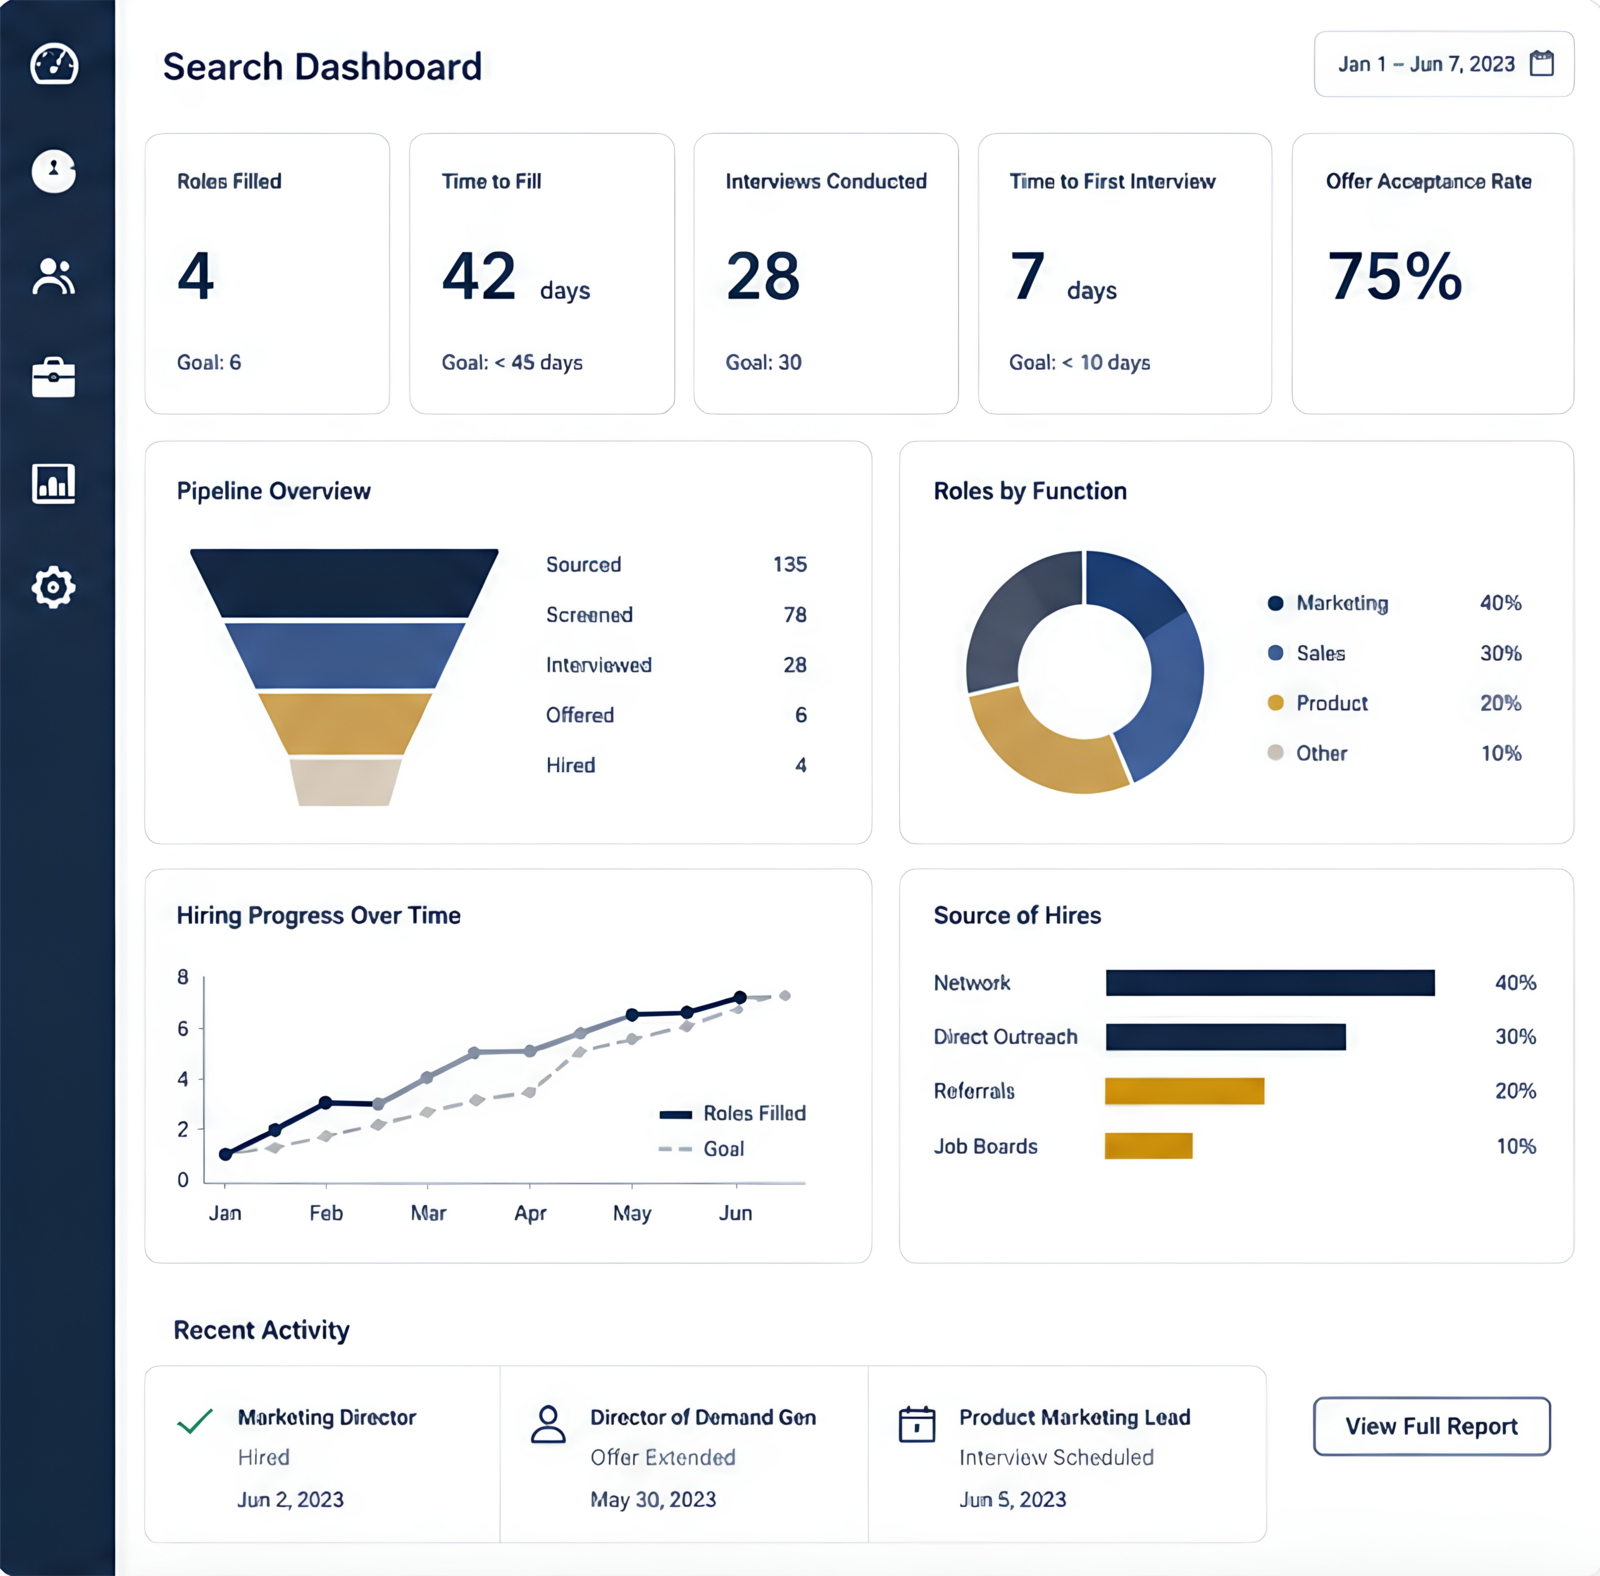Viewport: 1600px width, 1576px height.
Task: Click the Network bar in Source of Hires
Action: (1270, 982)
